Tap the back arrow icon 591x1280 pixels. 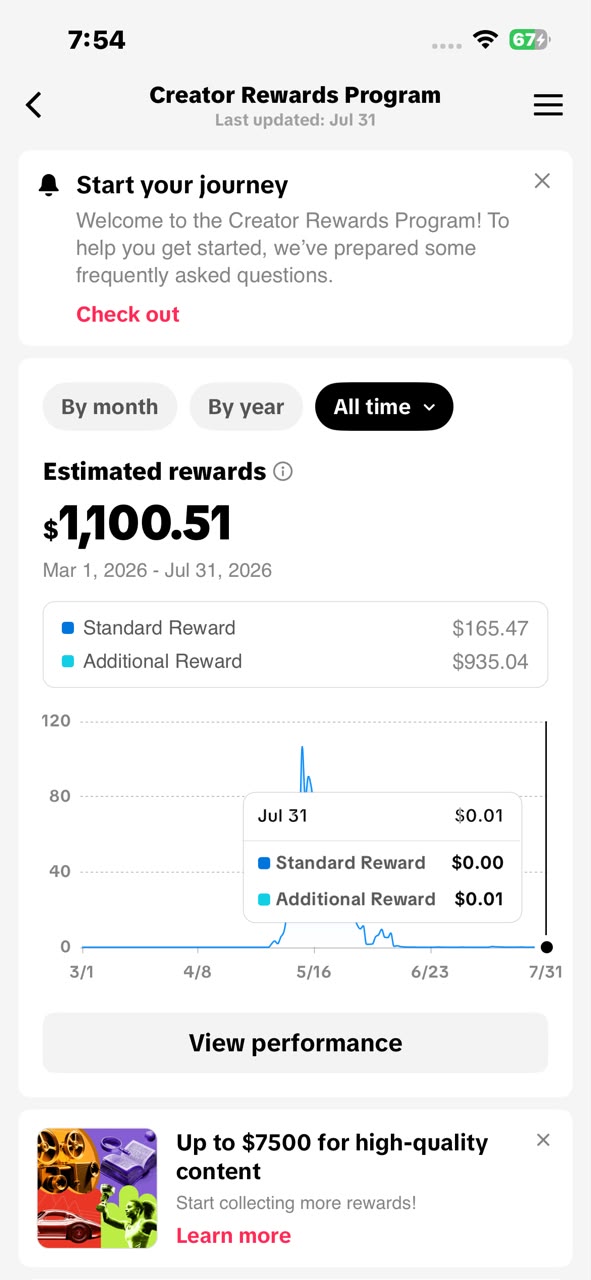point(34,105)
